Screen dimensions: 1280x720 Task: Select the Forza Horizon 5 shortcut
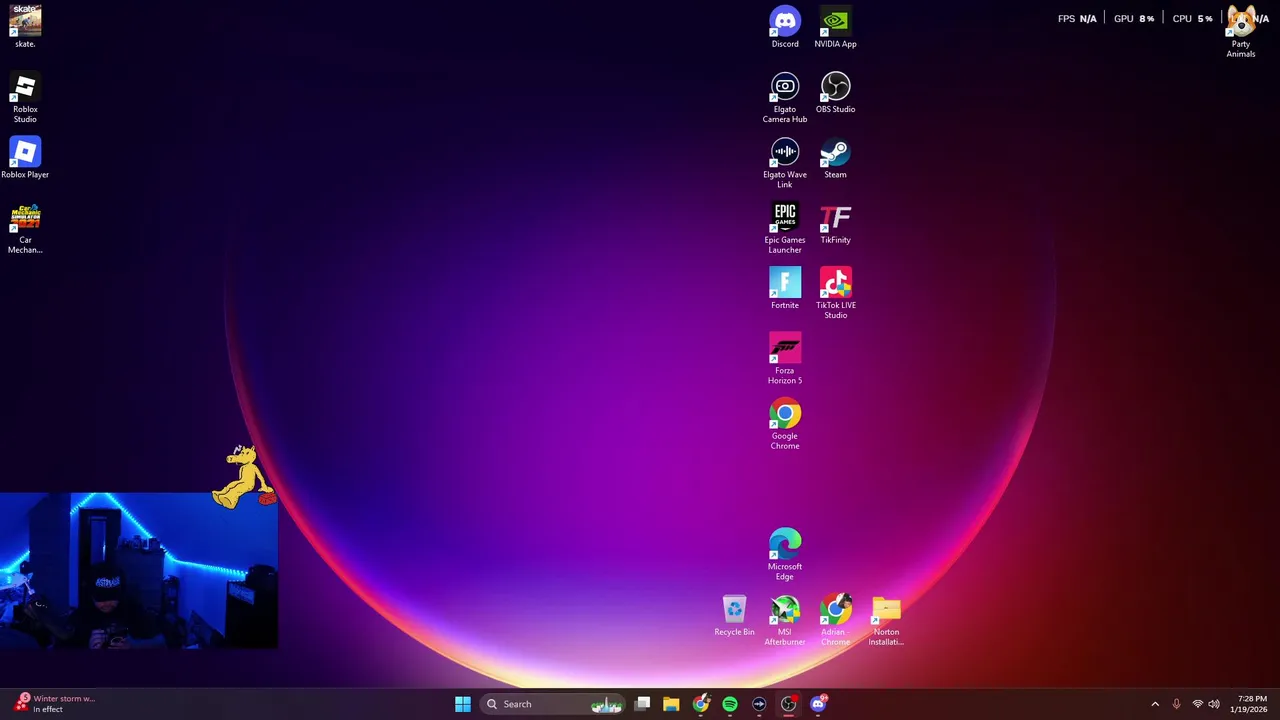click(x=785, y=358)
